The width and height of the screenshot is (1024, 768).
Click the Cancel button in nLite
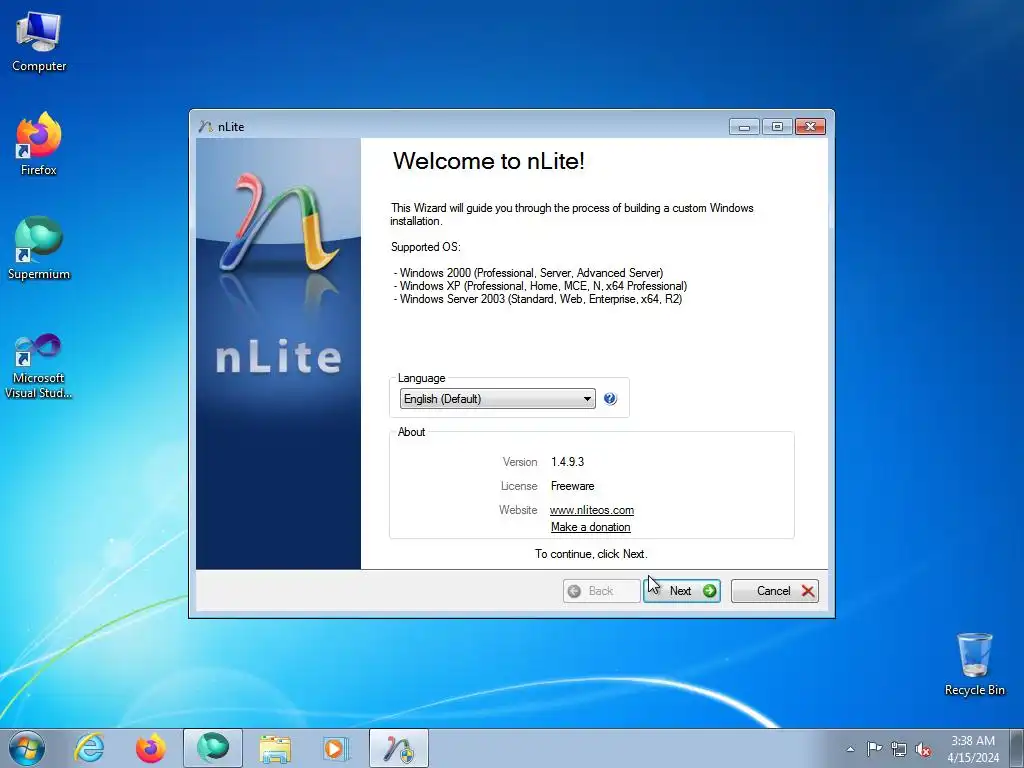[775, 591]
